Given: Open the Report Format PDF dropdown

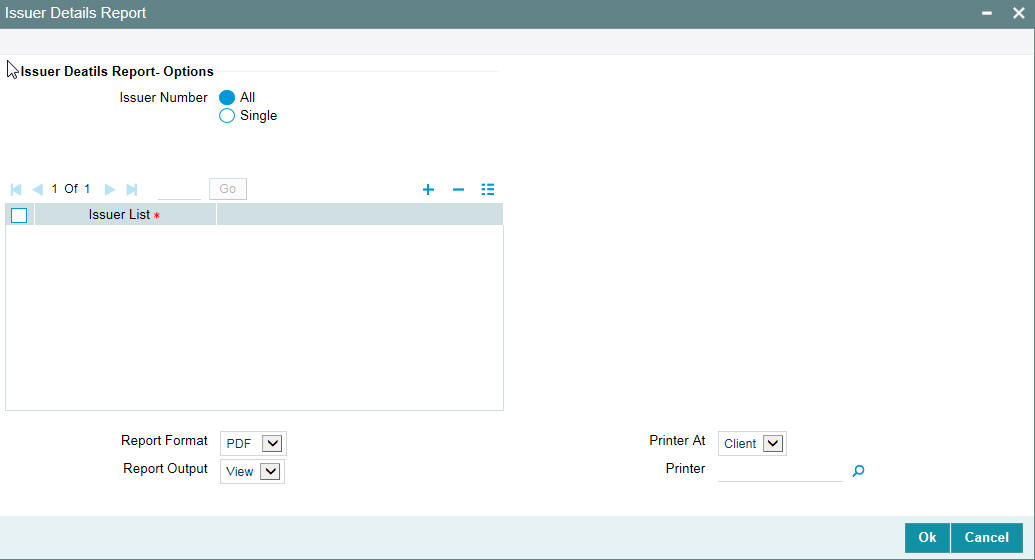Looking at the screenshot, I should 253,443.
